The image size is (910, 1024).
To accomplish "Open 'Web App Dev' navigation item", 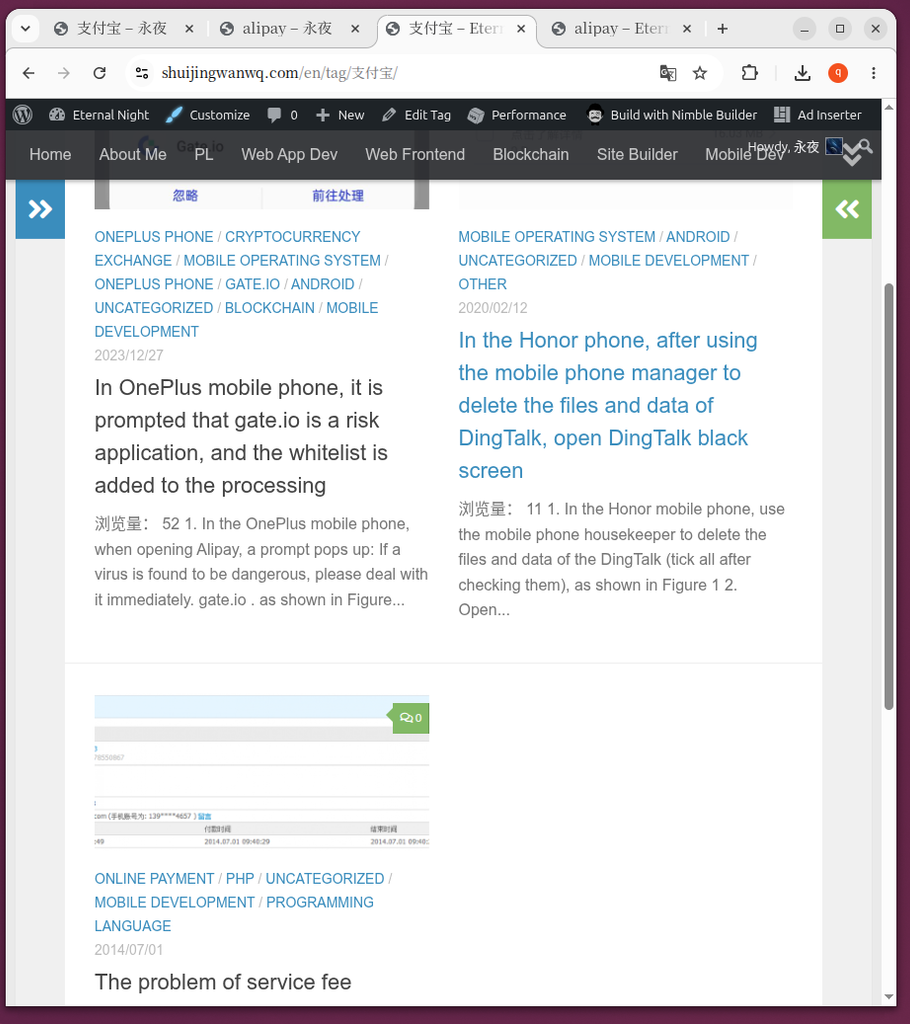I will (x=289, y=155).
